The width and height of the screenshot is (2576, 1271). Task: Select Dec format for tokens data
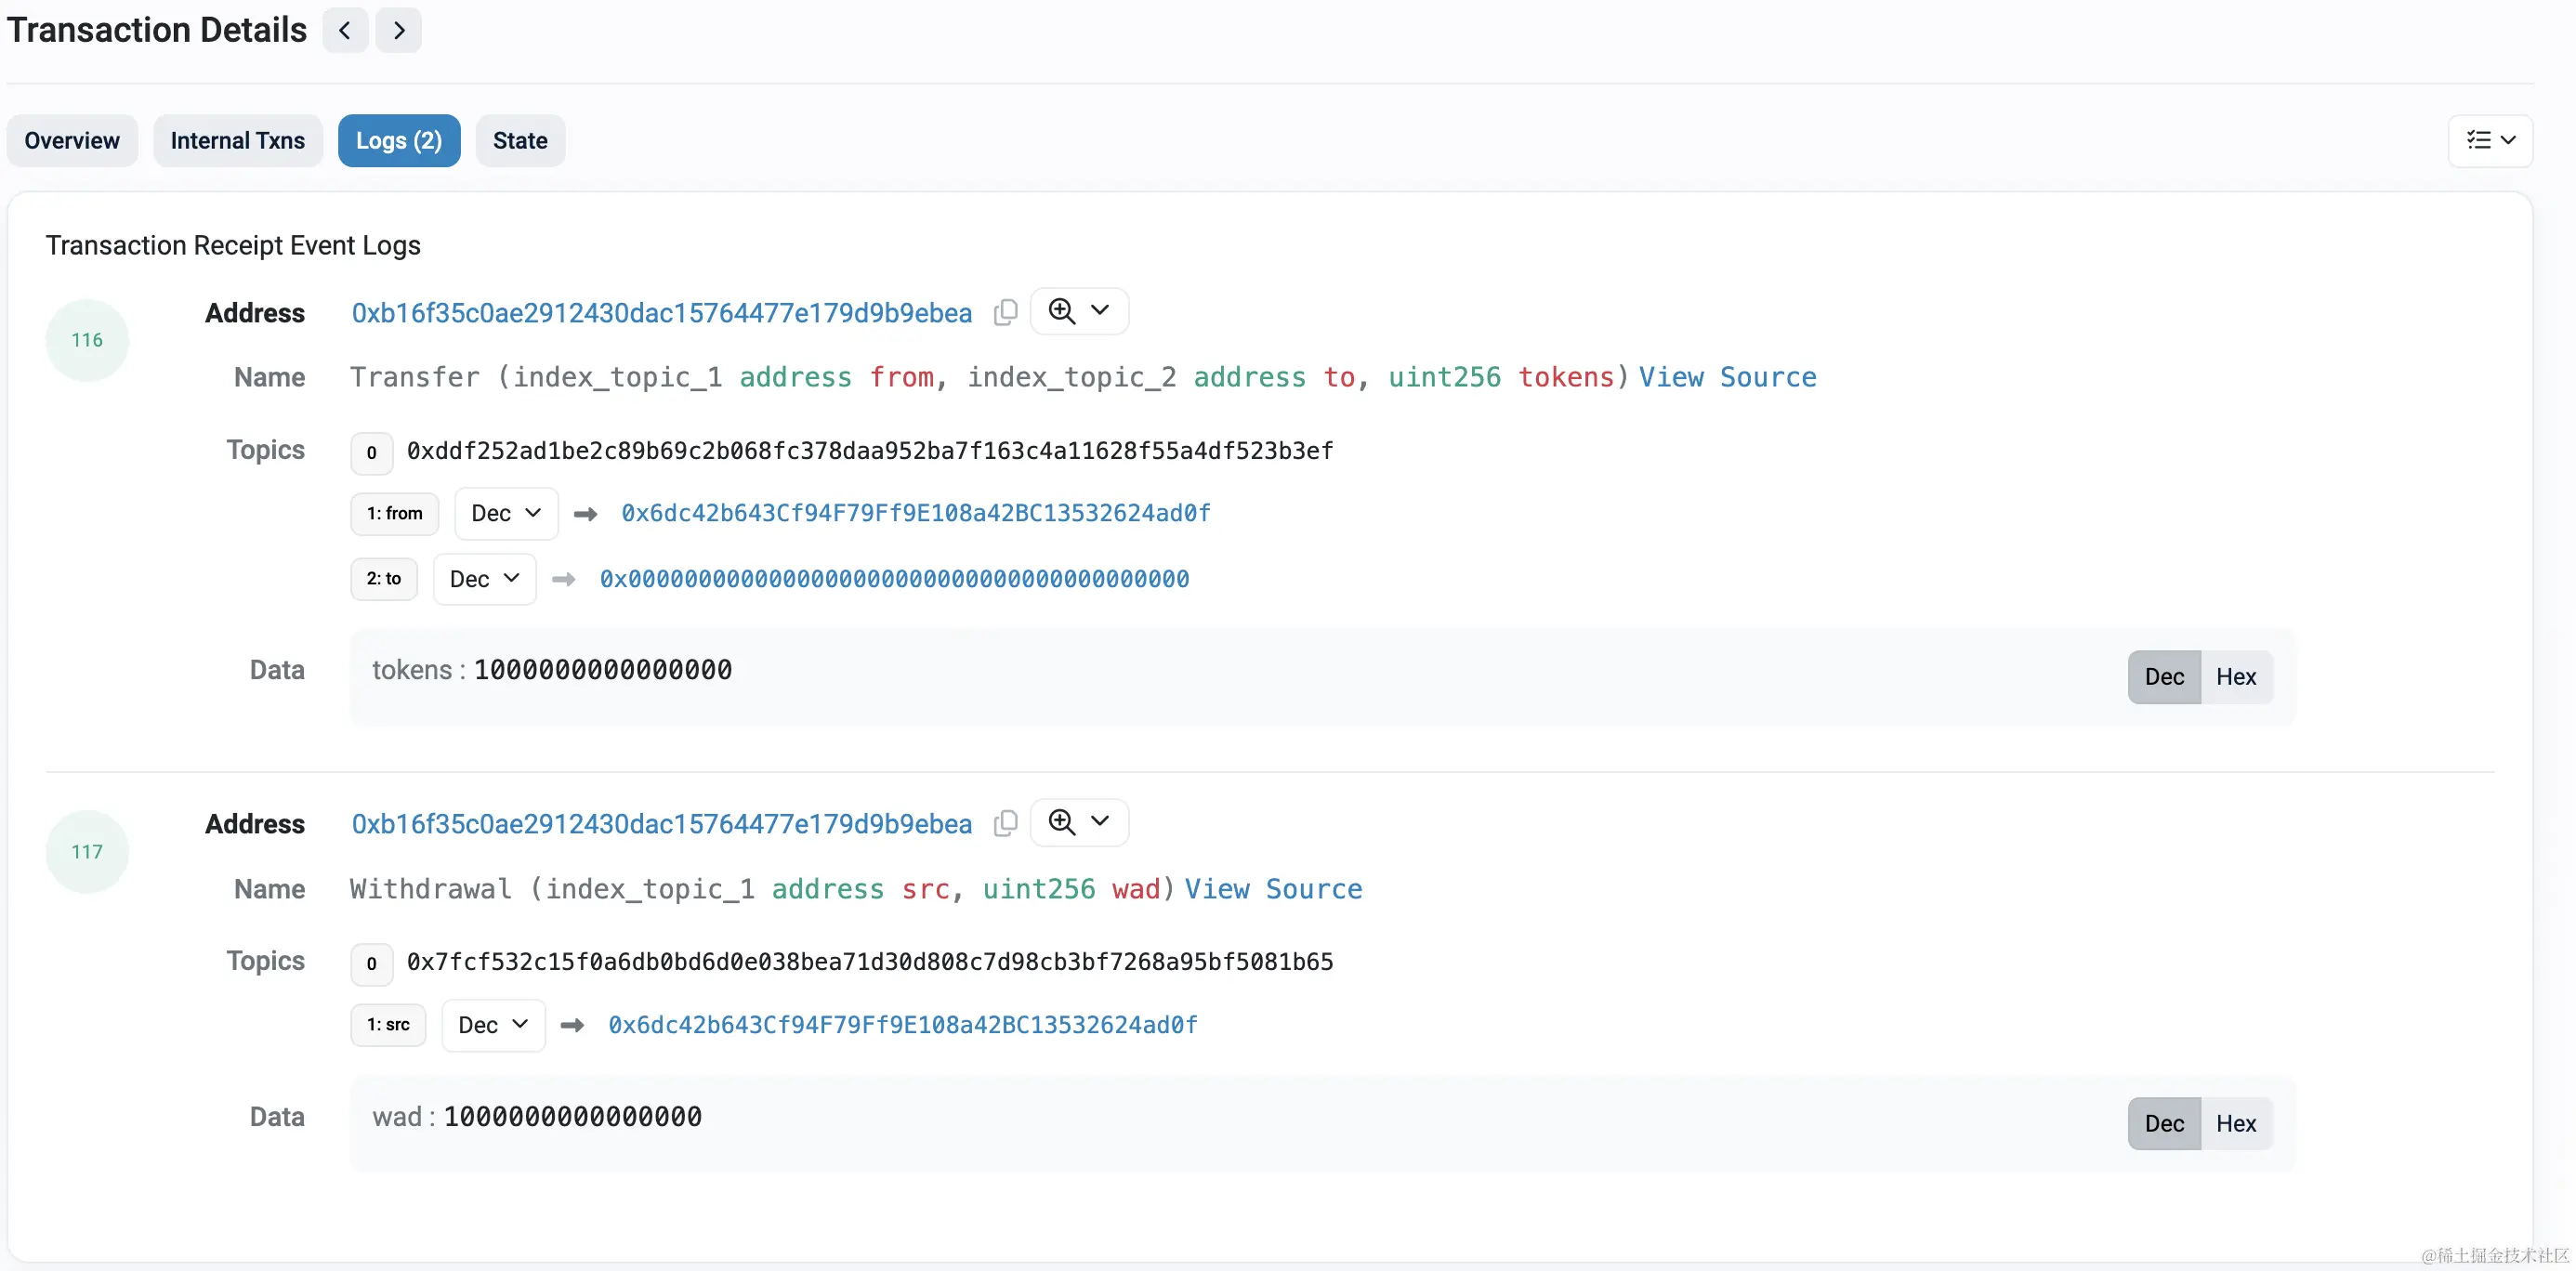[2163, 677]
